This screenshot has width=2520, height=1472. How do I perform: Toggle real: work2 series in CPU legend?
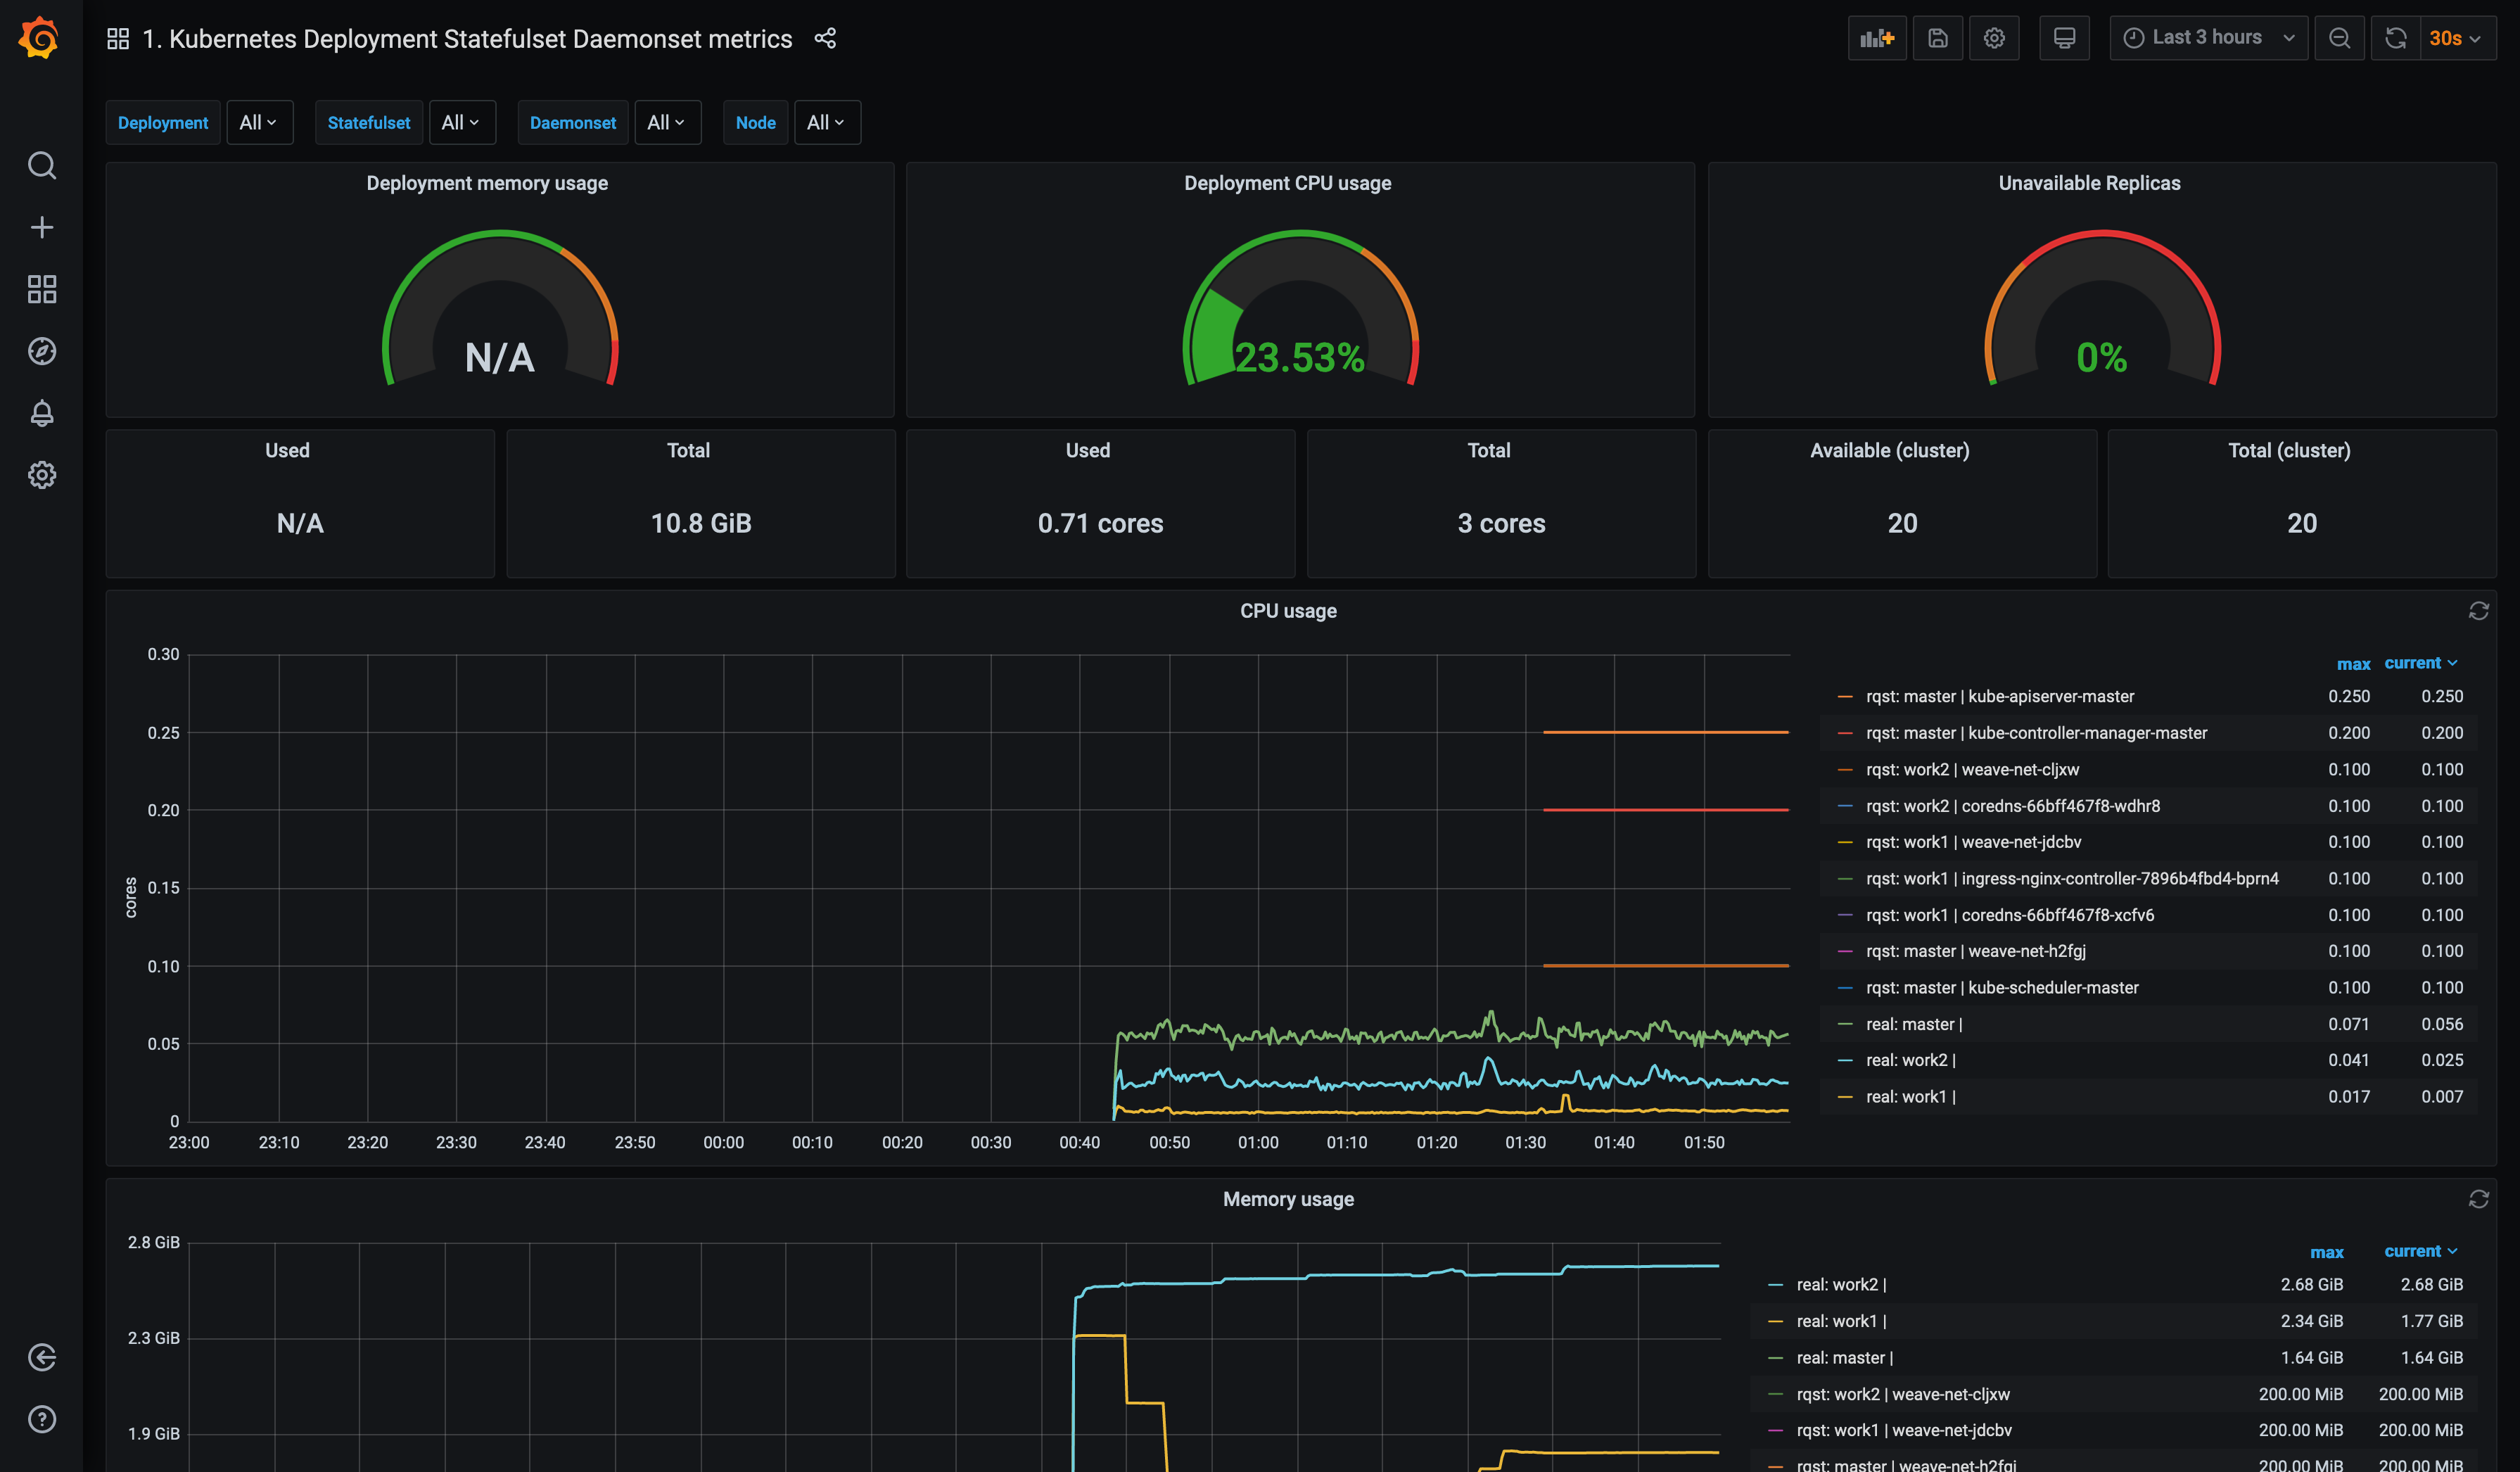click(x=1910, y=1060)
